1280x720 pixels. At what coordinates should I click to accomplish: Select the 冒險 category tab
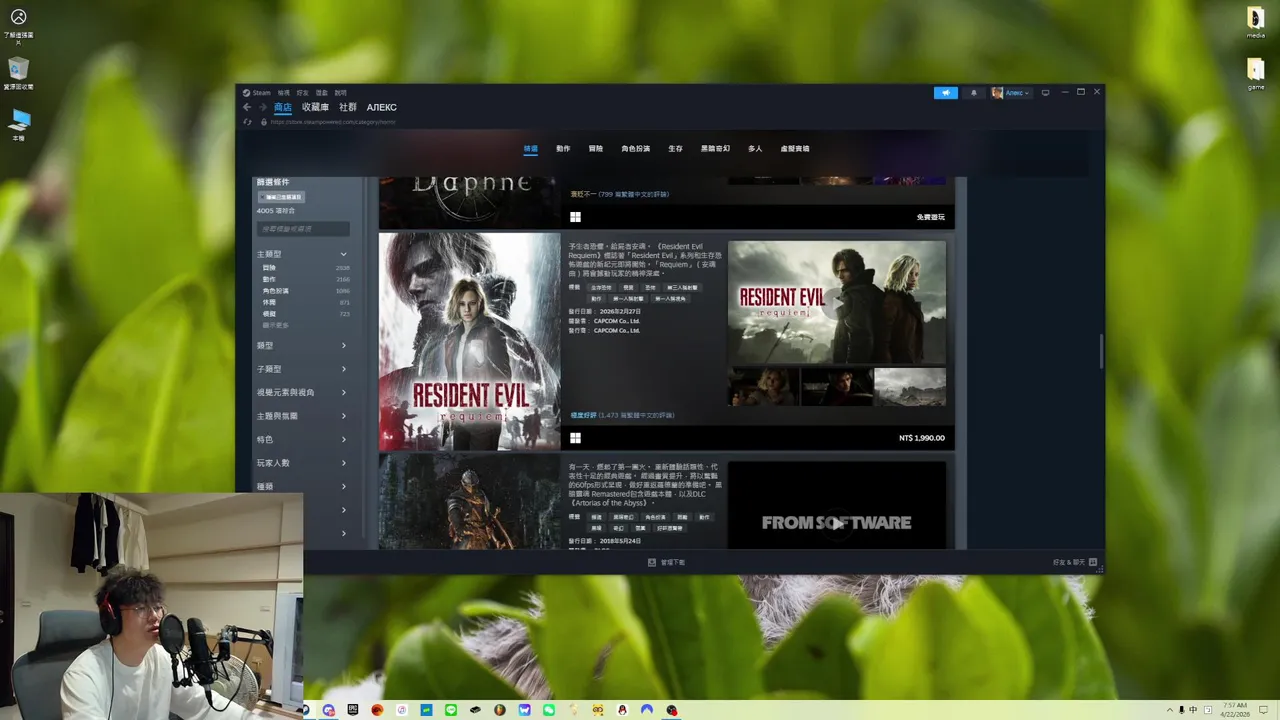pos(596,148)
